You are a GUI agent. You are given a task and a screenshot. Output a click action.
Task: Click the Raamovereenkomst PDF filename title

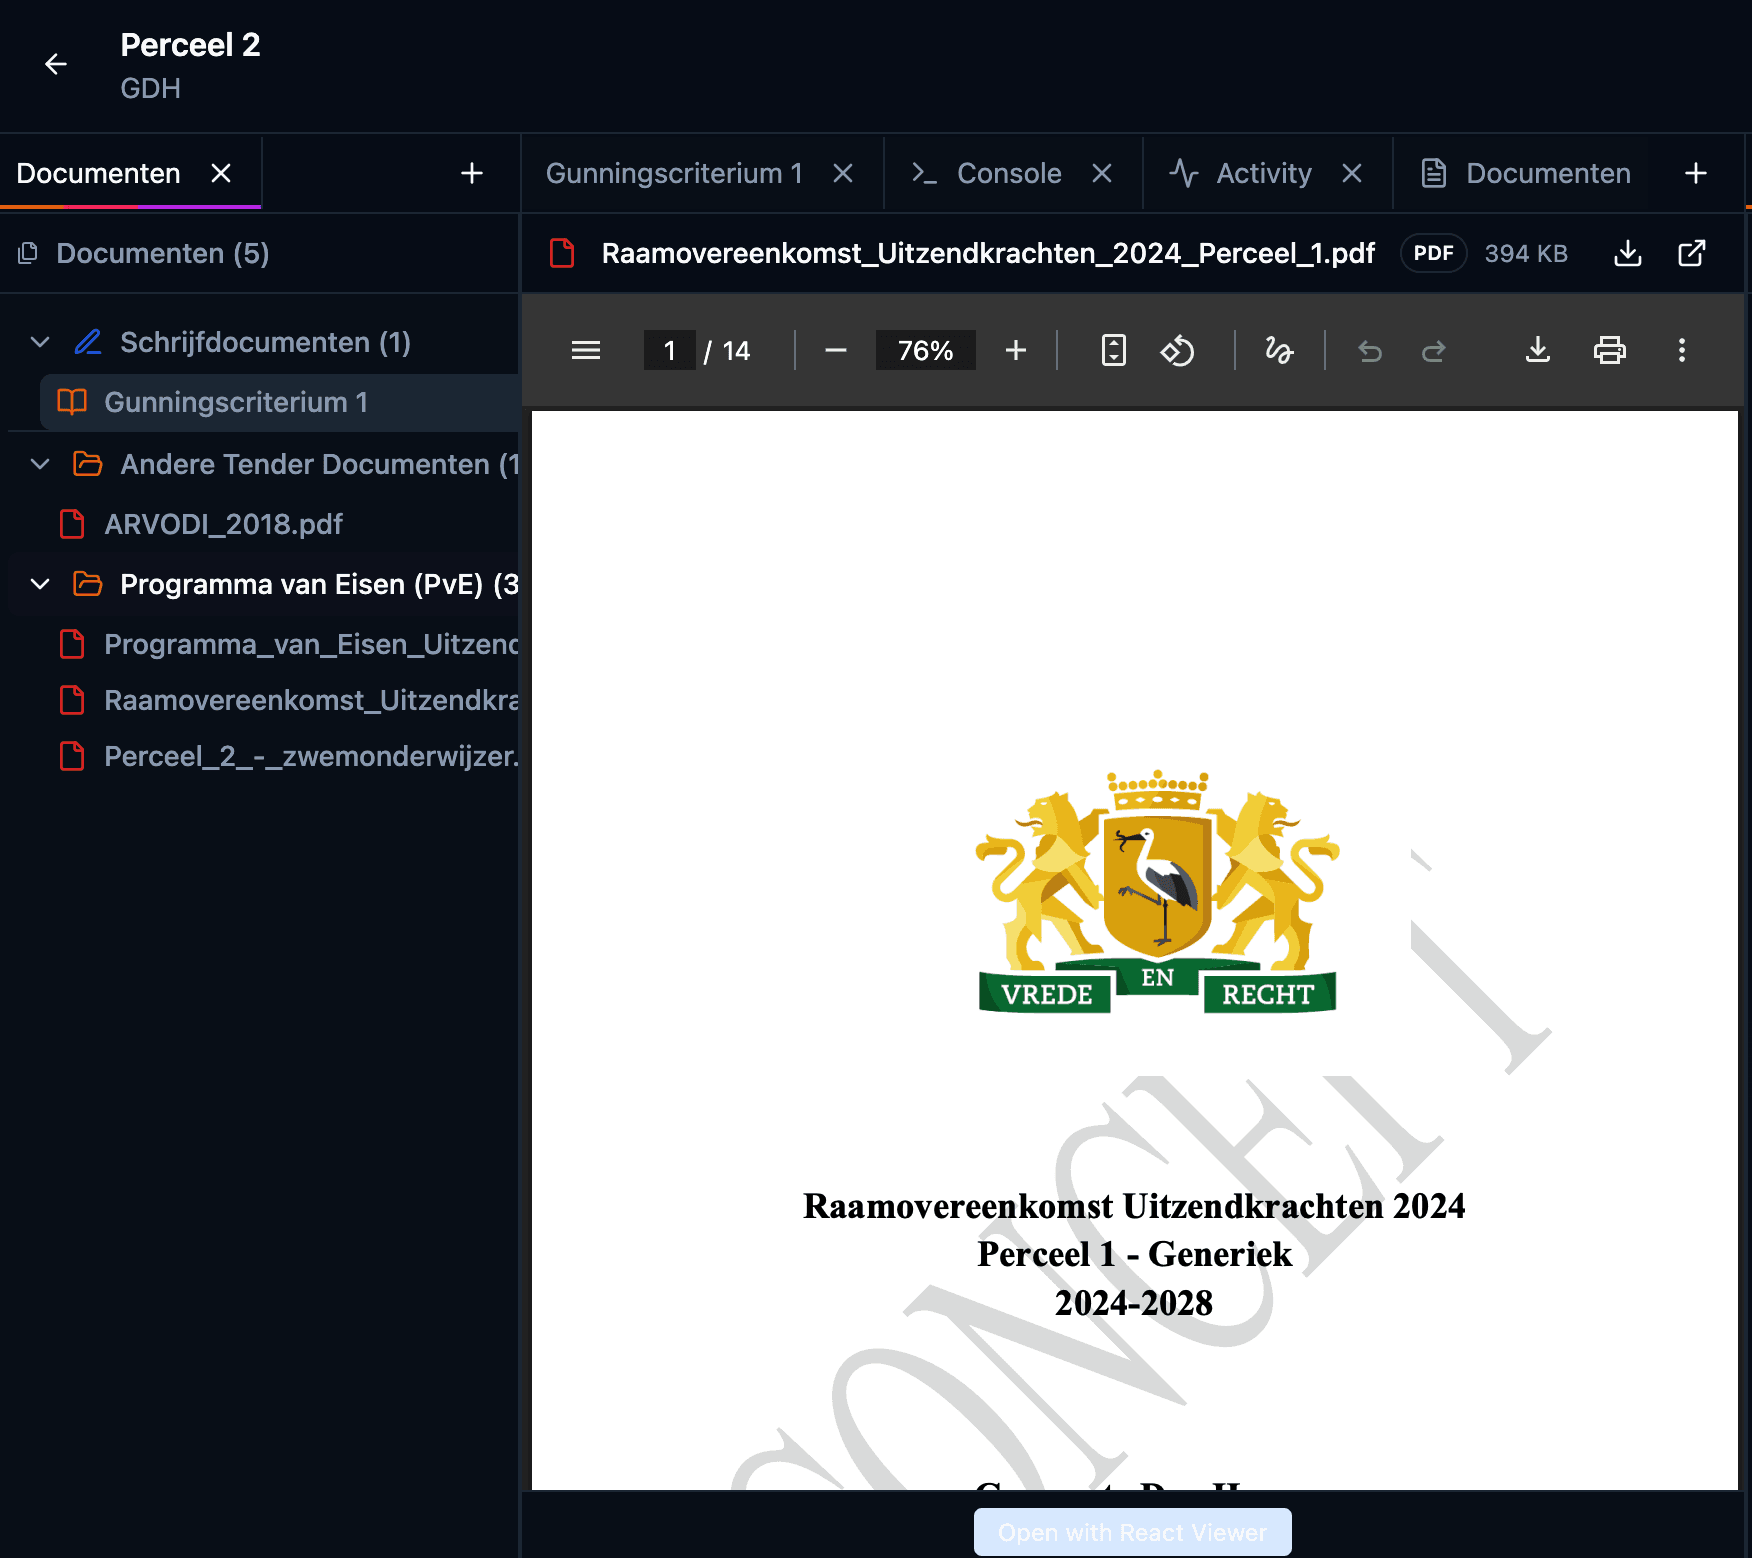tap(988, 253)
